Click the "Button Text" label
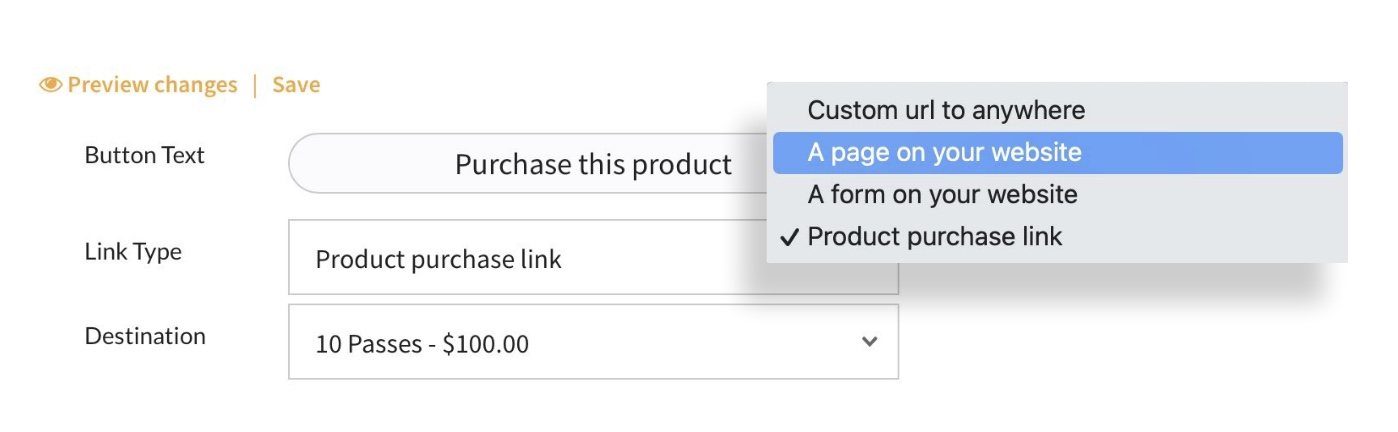Screen dimensions: 1398x432 pos(145,156)
